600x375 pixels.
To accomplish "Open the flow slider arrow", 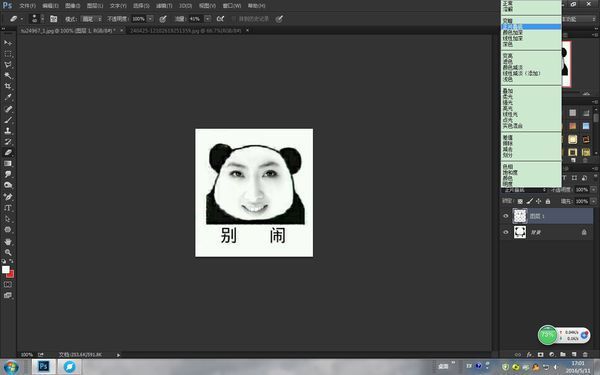I will (x=207, y=18).
